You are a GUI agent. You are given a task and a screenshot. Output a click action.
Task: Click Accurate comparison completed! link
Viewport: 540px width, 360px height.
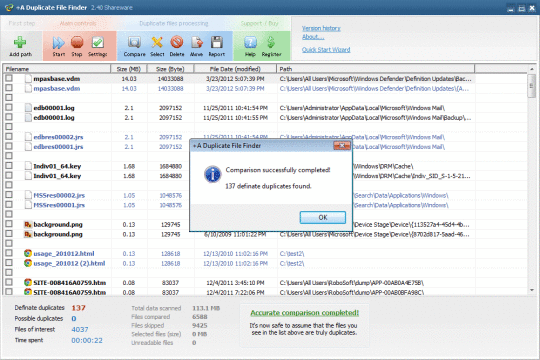(304, 313)
